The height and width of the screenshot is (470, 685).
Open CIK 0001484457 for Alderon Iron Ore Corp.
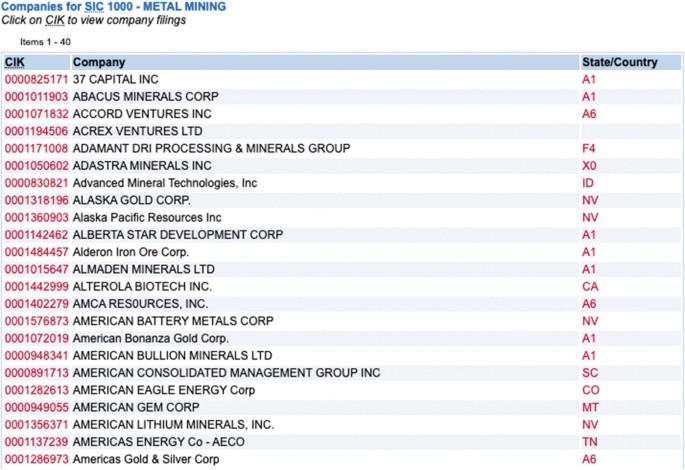36,252
